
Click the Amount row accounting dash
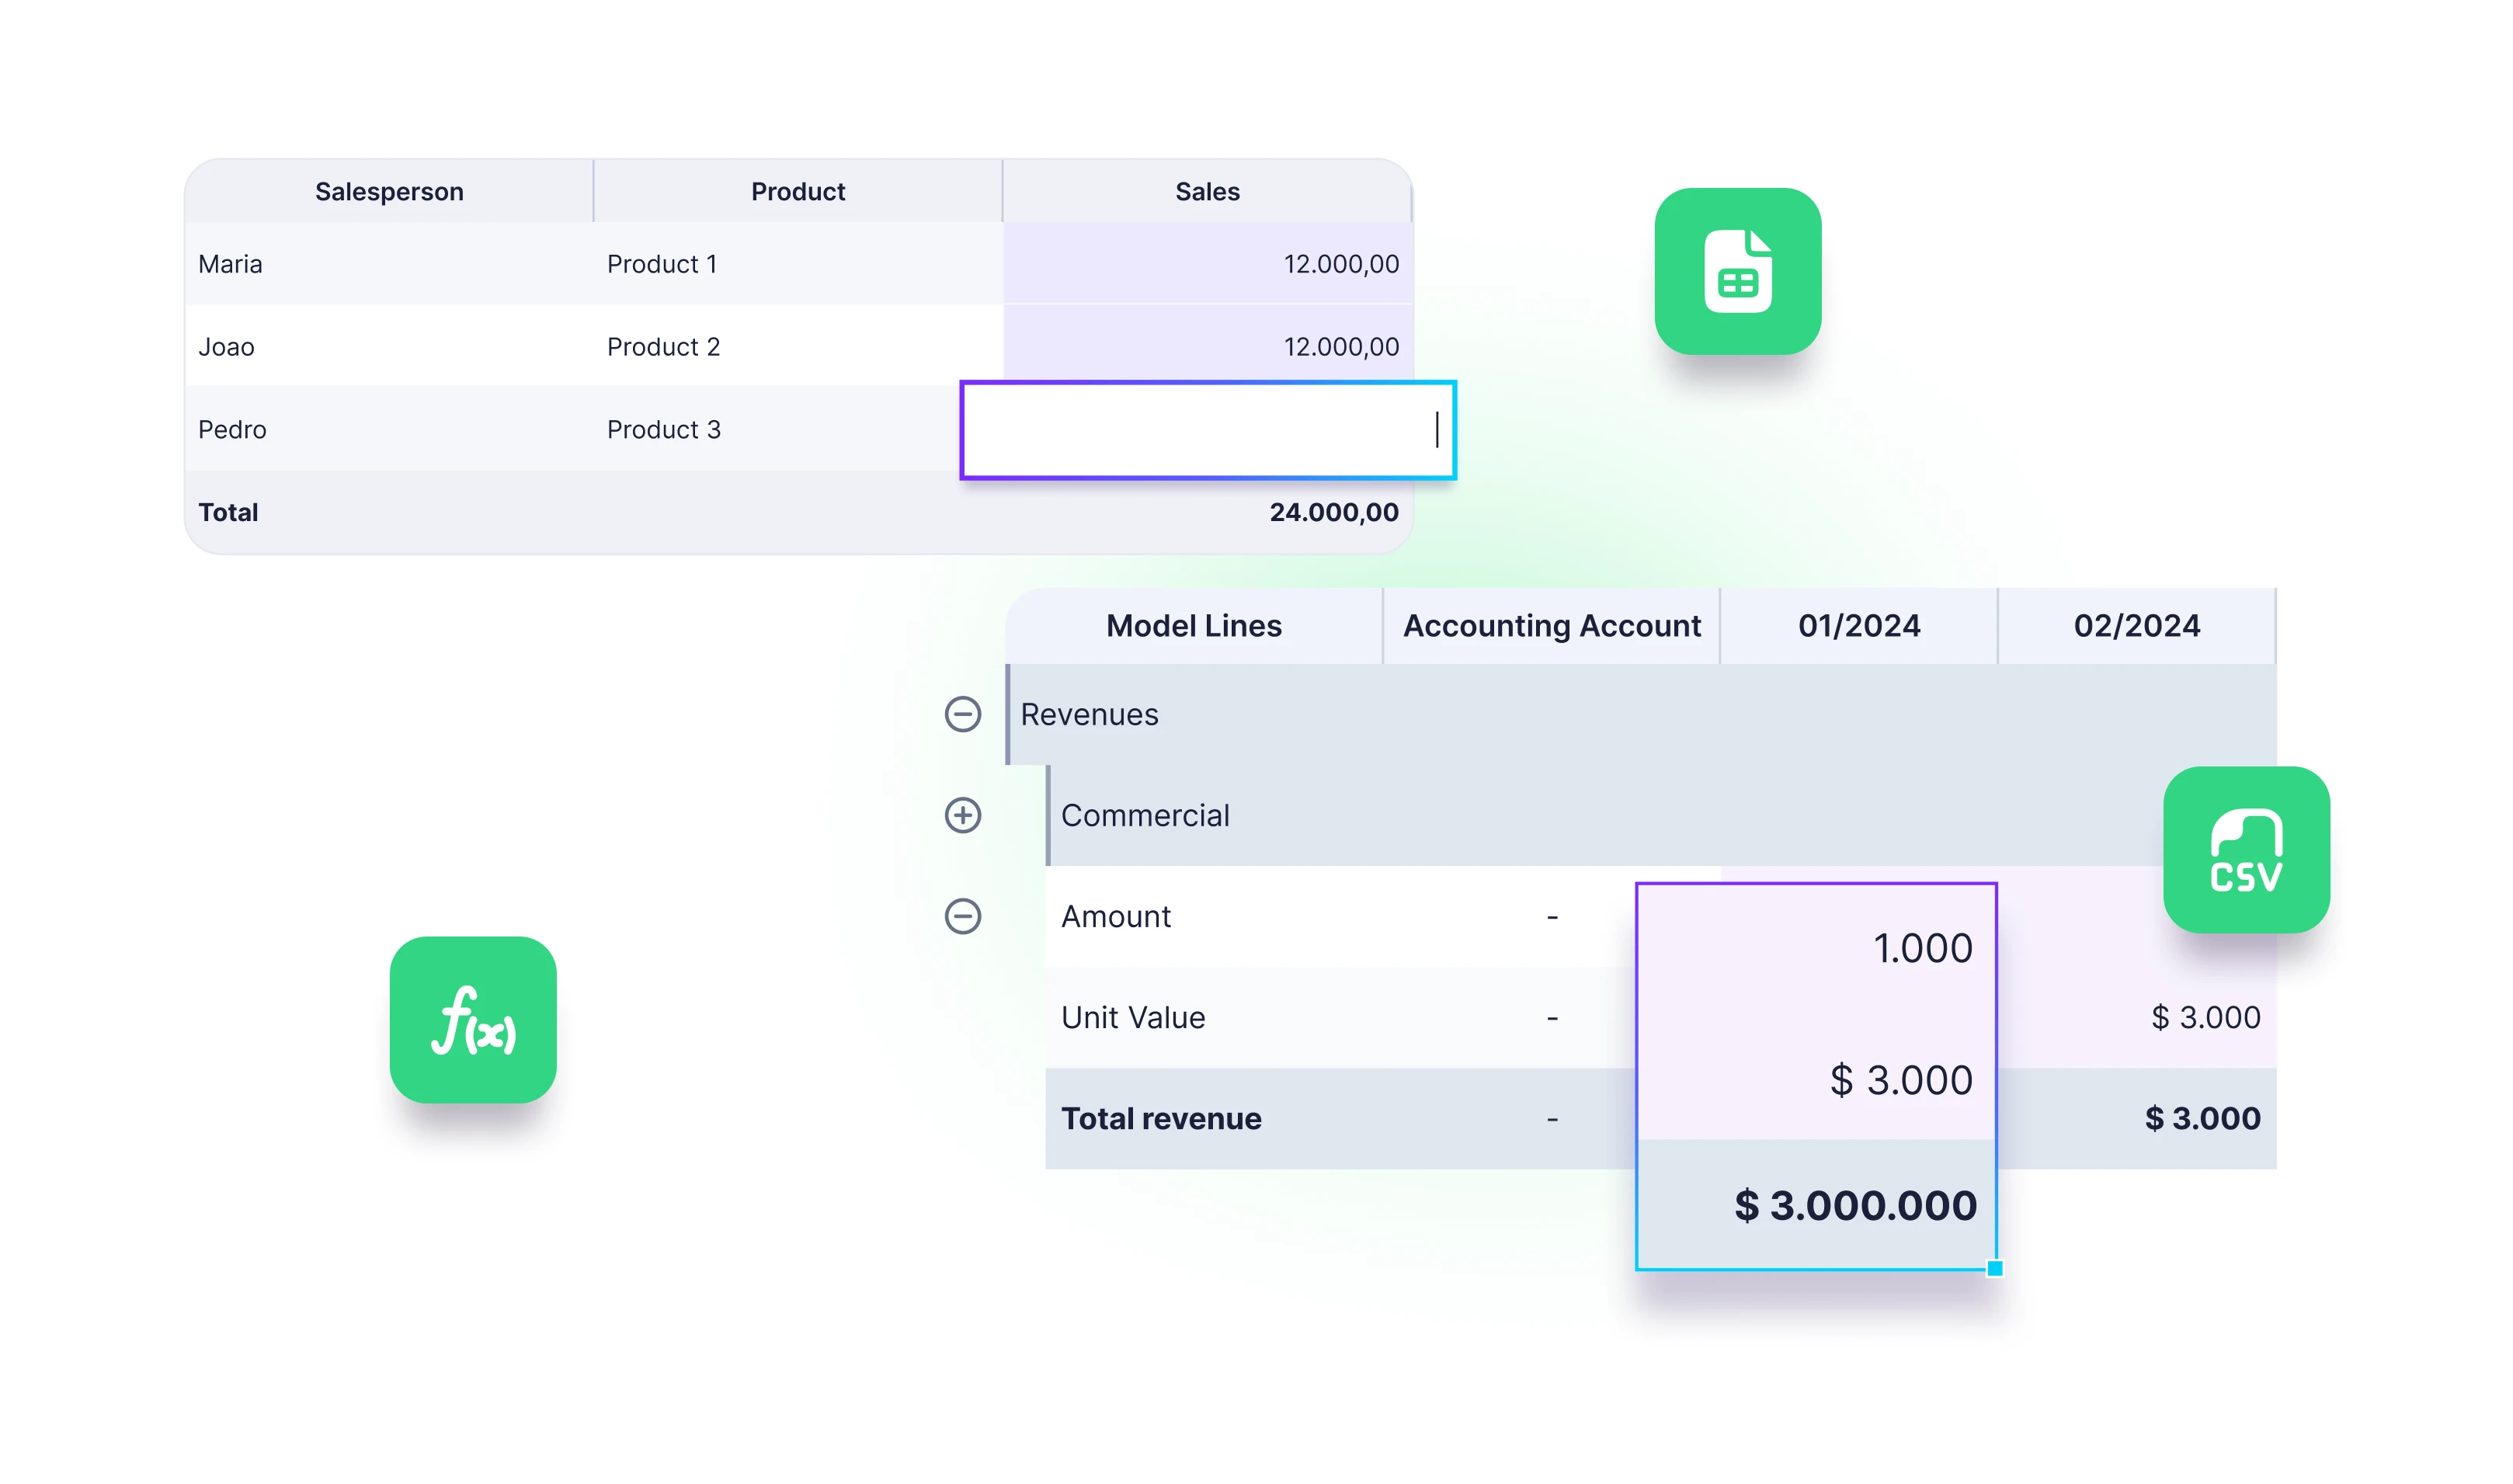[x=1552, y=916]
